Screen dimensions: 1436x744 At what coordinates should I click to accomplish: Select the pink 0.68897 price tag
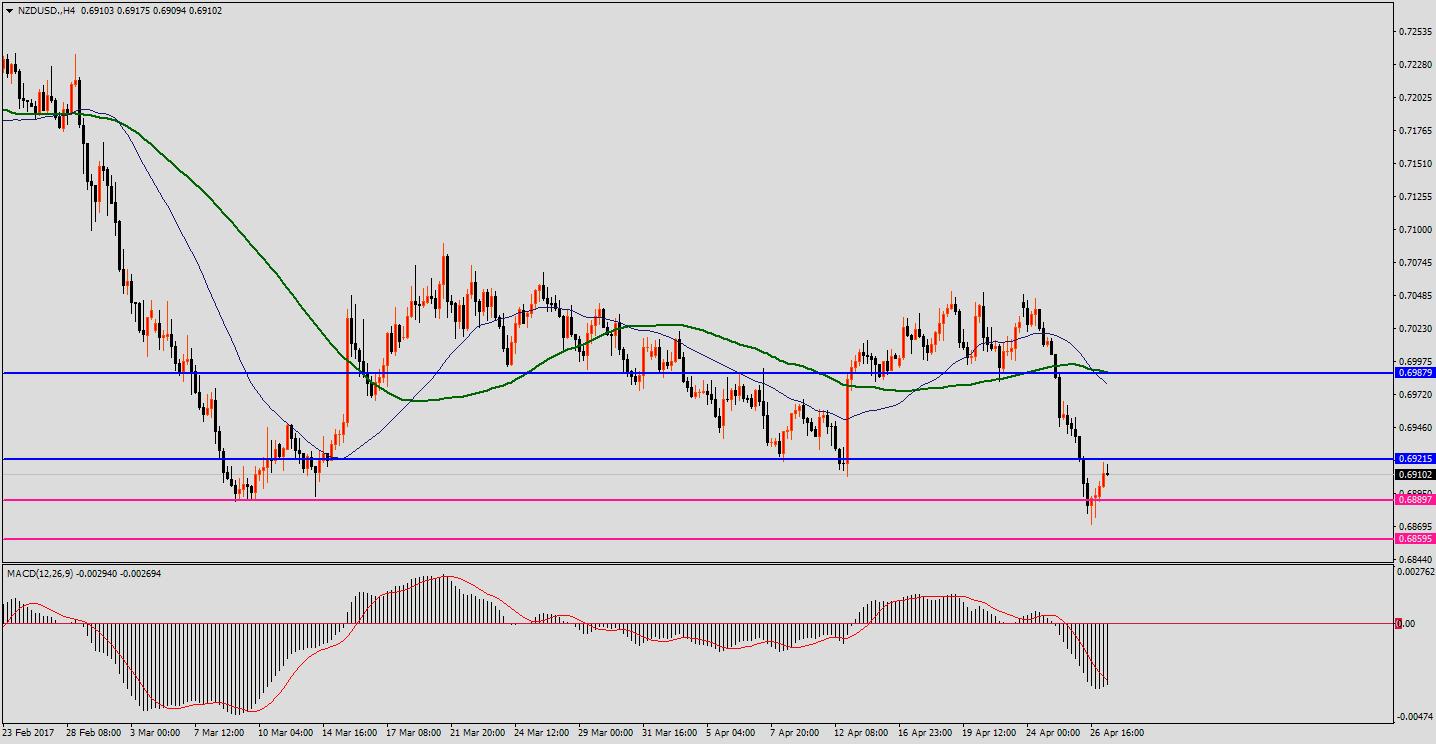(x=1415, y=500)
